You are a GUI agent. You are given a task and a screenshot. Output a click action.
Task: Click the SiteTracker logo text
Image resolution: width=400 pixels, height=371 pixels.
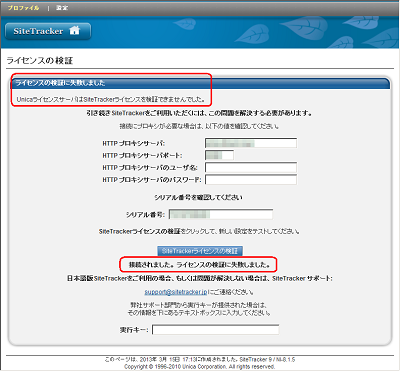coord(38,31)
